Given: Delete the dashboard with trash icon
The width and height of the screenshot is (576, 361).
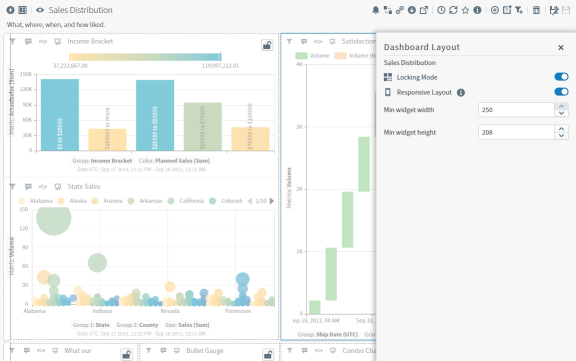Looking at the screenshot, I should pos(536,10).
